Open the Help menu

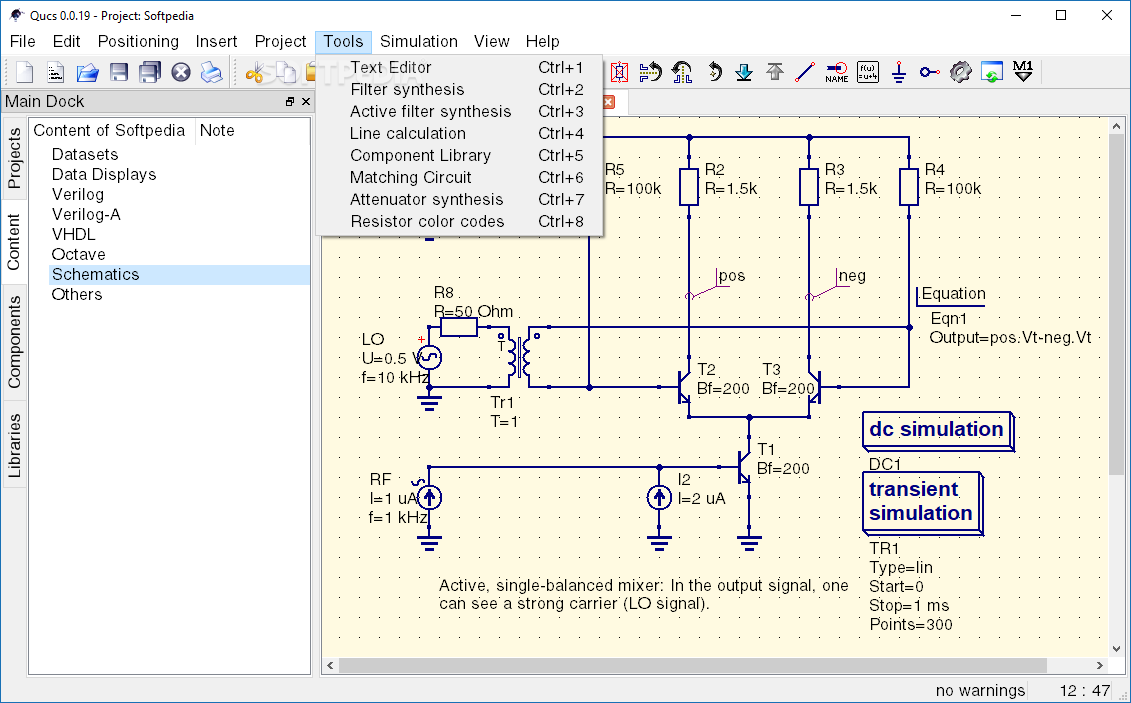pyautogui.click(x=542, y=41)
